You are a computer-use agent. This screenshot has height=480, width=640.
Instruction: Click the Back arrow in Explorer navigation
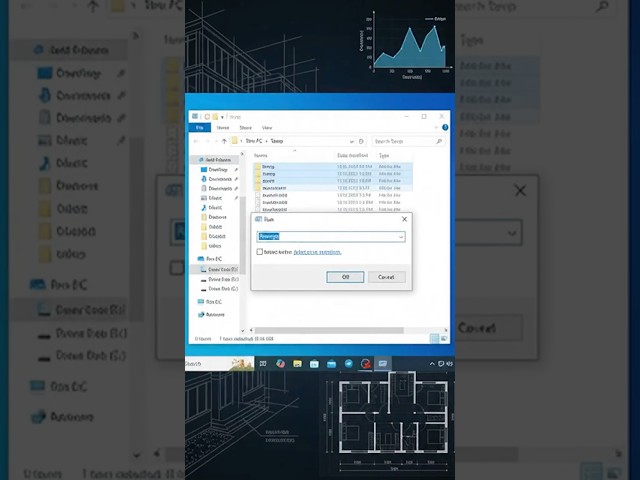coord(196,141)
